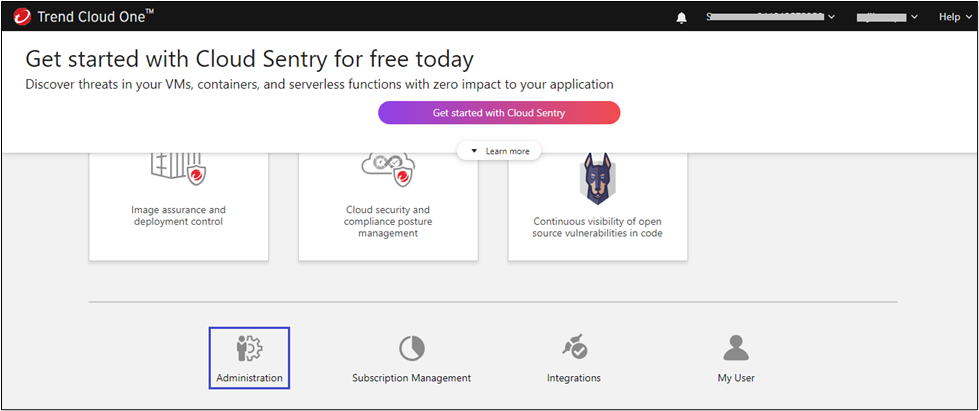Click the My User text label
Screen dimensions: 979x411
tap(736, 378)
